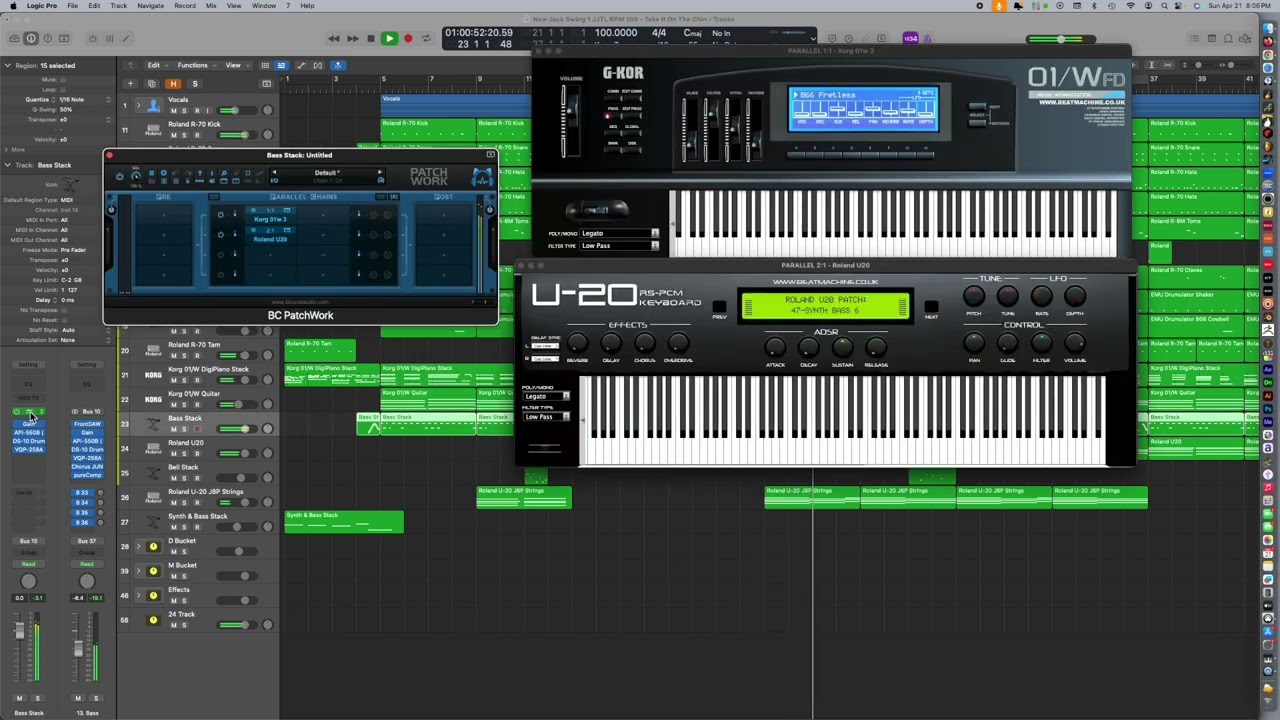The image size is (1280, 720).
Task: Click the Blue Cat logo in Patchwork
Action: click(x=482, y=177)
